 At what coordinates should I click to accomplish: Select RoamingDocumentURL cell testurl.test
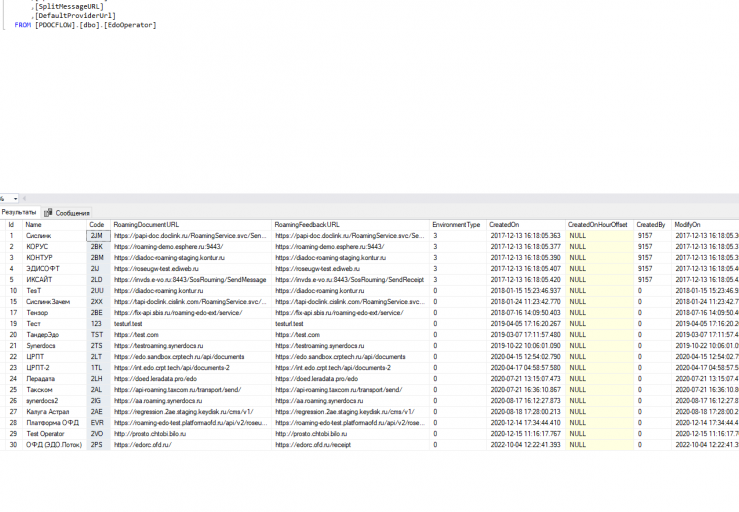pos(191,324)
